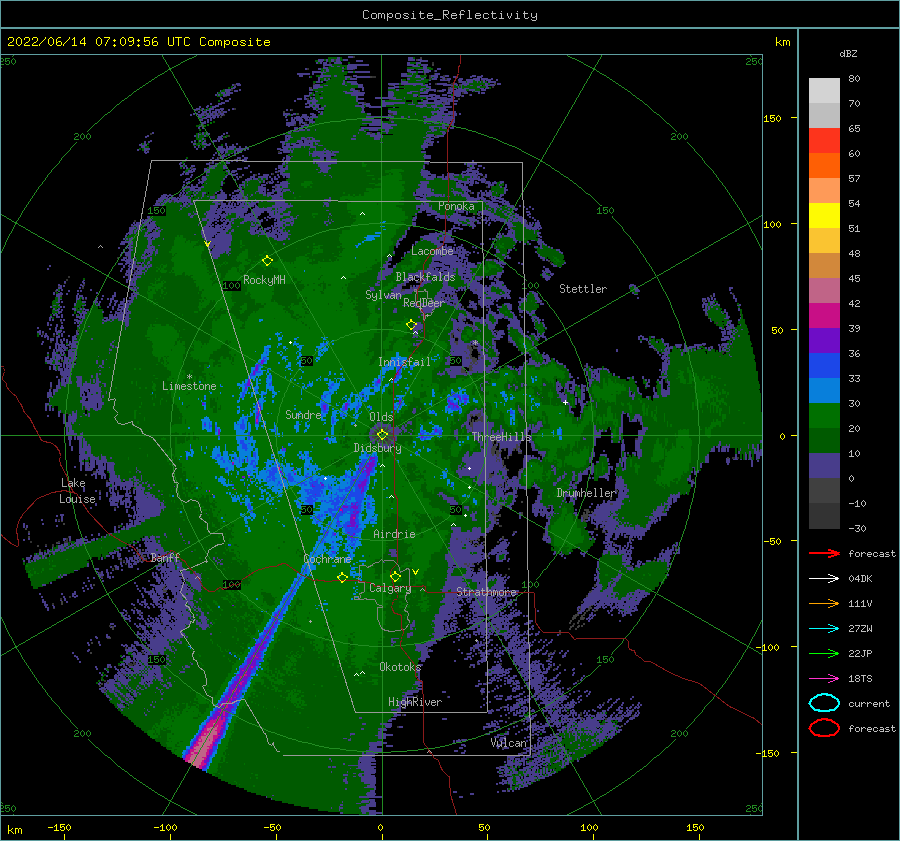
Task: Click the Sundre town label
Action: click(x=303, y=414)
